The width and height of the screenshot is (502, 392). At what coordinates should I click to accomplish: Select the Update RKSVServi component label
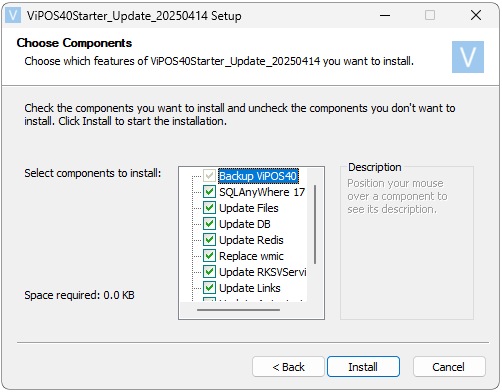263,272
